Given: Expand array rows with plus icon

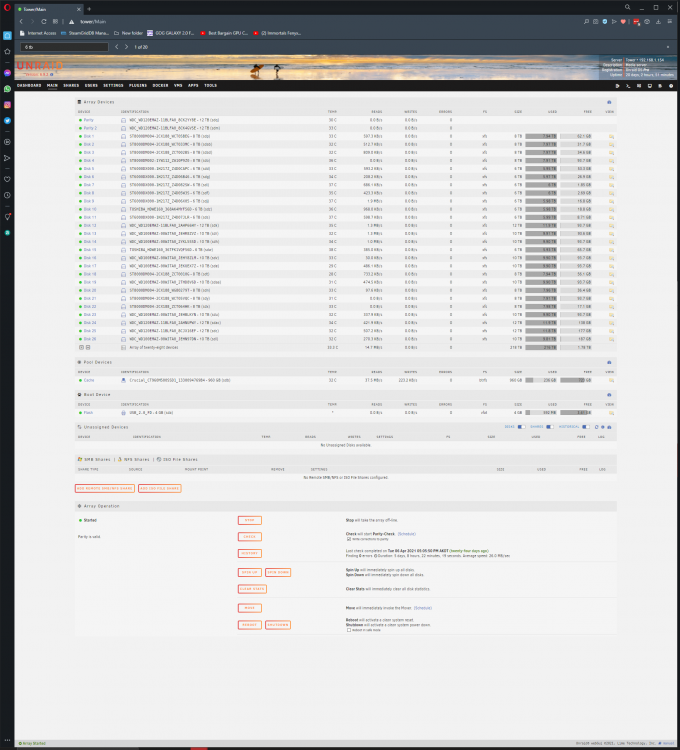Looking at the screenshot, I should [81, 347].
